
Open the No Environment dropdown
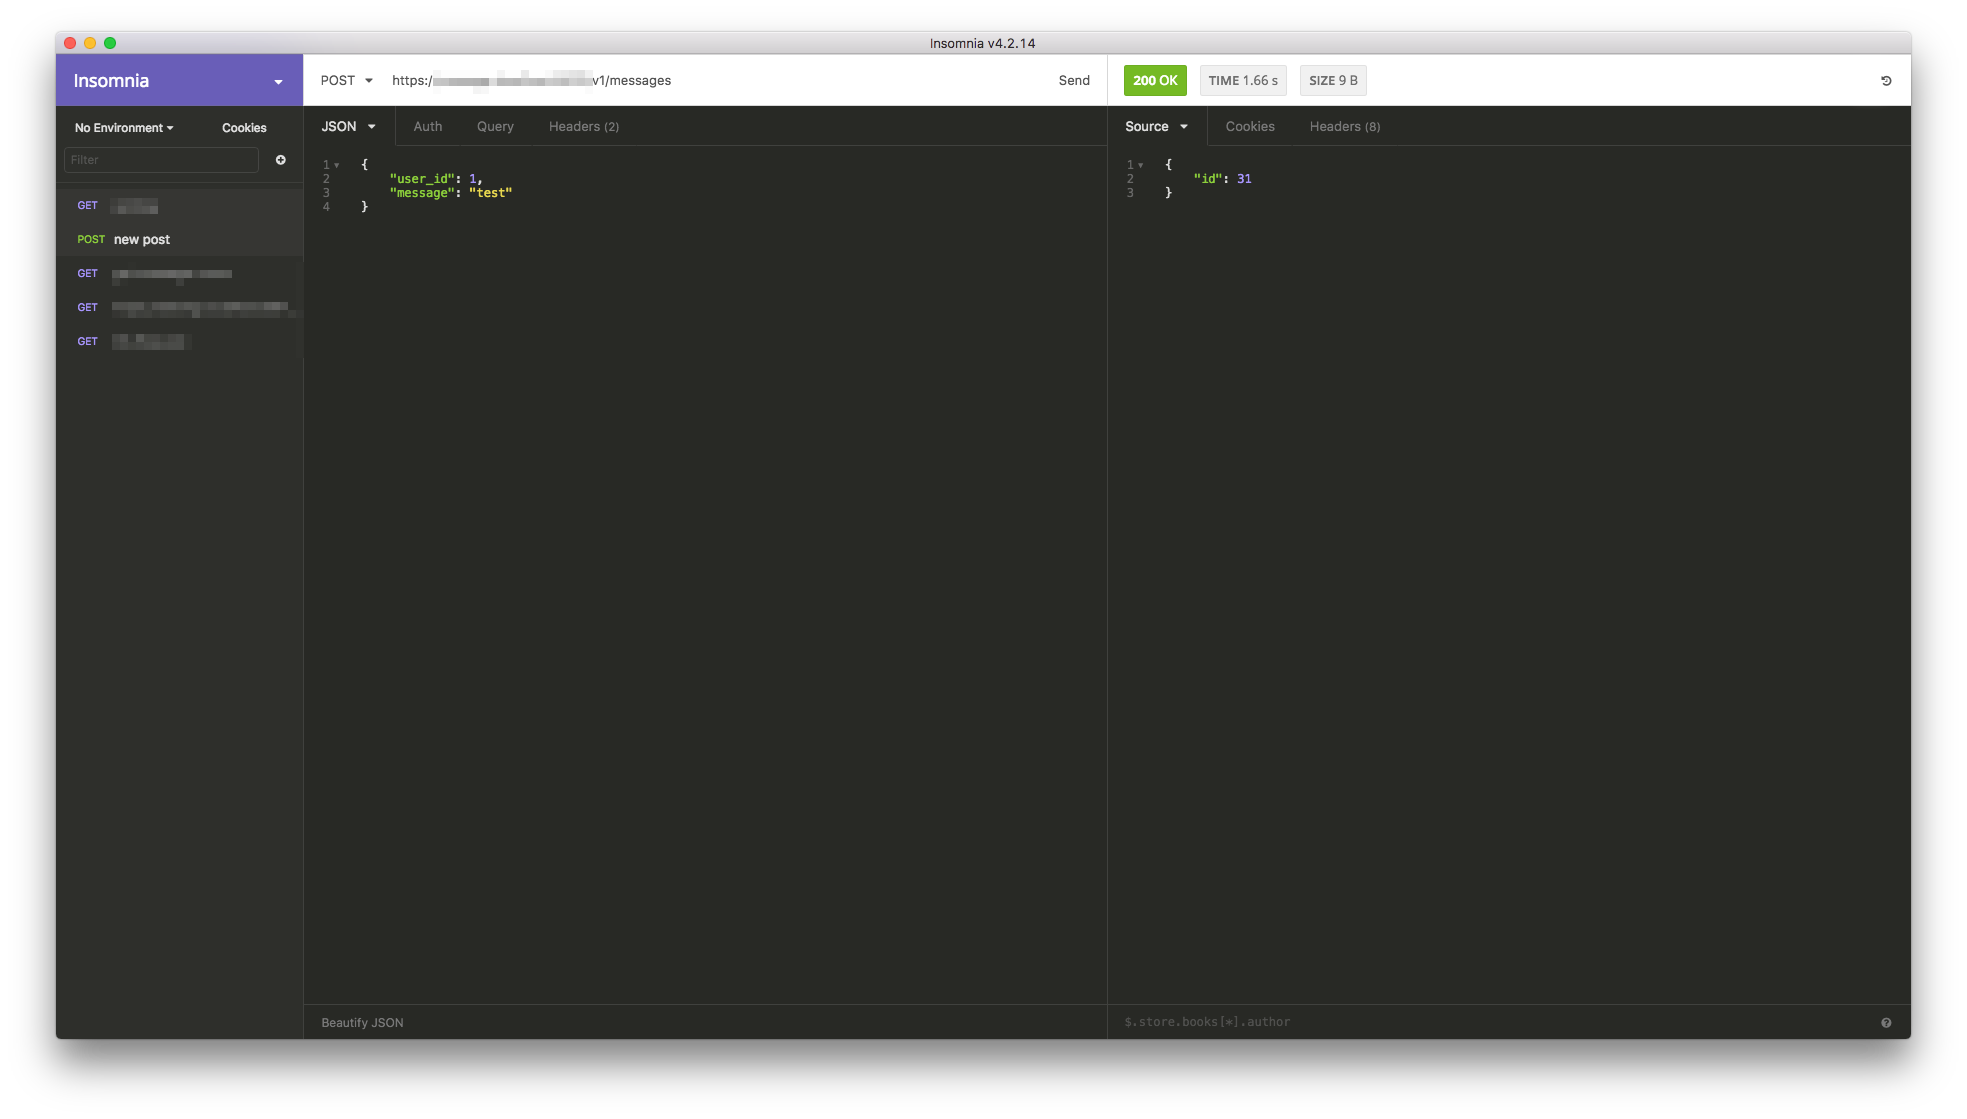(x=123, y=127)
